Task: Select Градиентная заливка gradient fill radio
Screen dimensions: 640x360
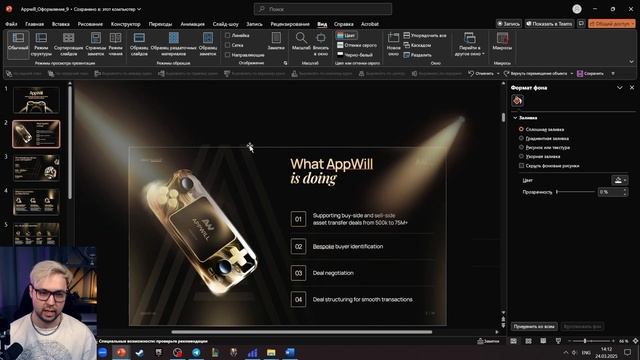Action: [521, 138]
